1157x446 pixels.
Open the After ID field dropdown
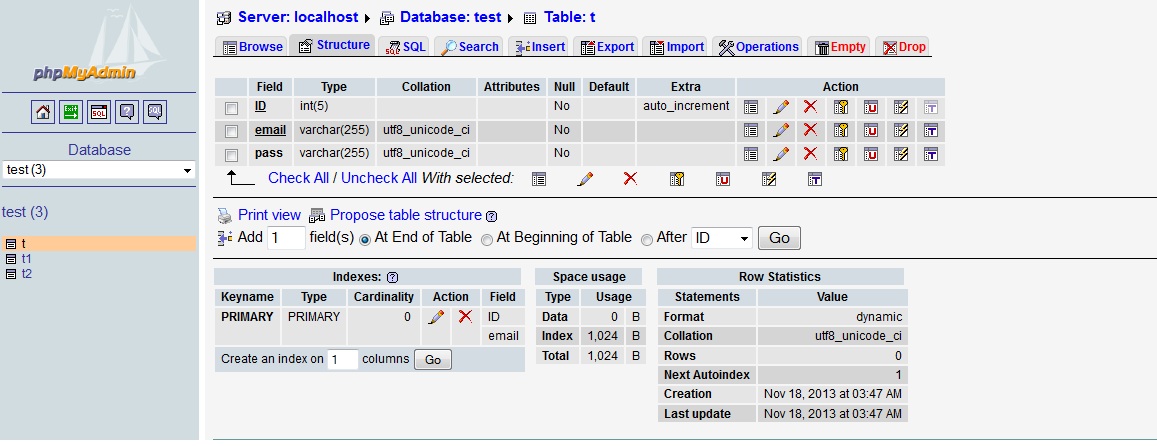coord(722,239)
